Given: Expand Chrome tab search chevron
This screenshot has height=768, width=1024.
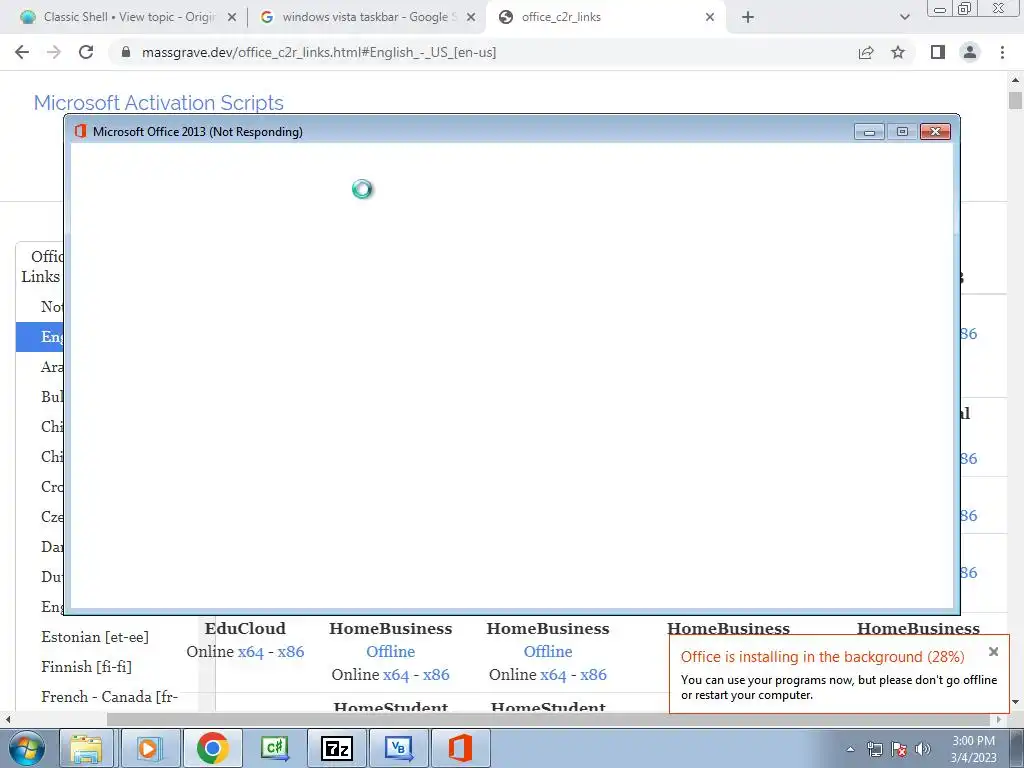Looking at the screenshot, I should [904, 17].
